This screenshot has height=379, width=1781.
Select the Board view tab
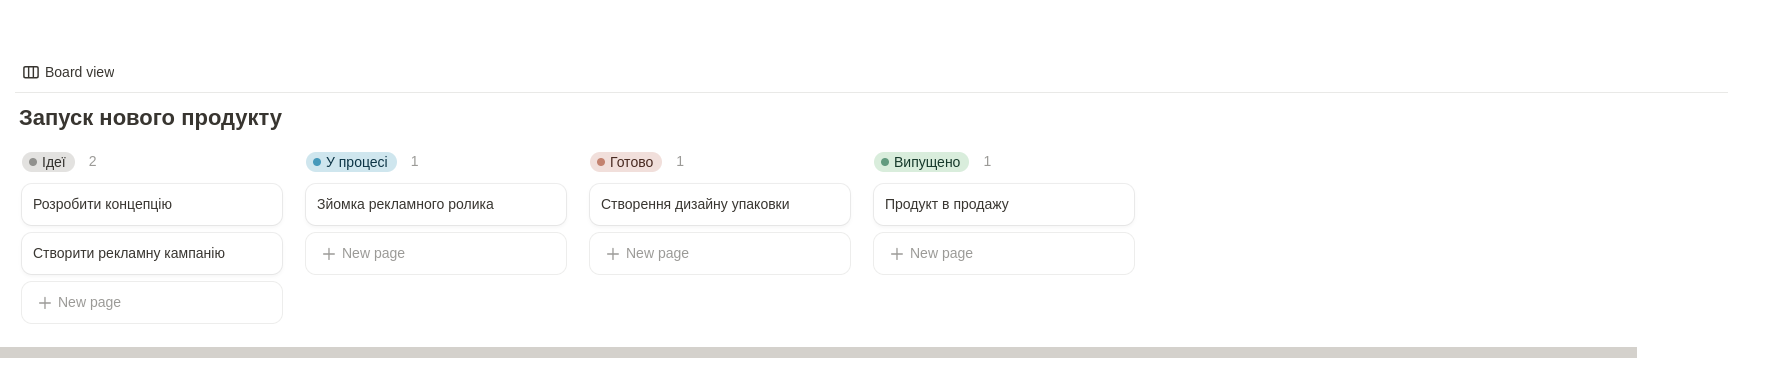[x=69, y=72]
